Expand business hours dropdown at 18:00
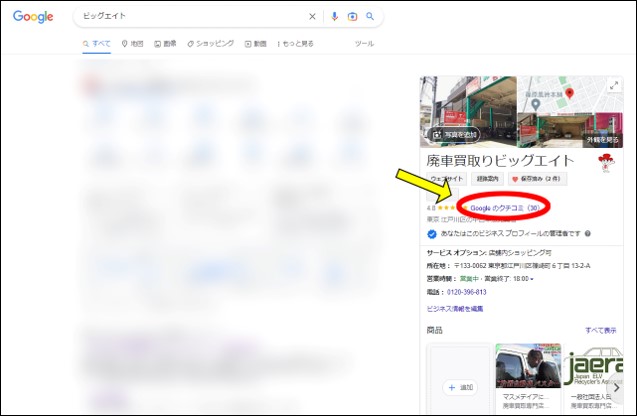Screen dimensions: 637x416 pyautogui.click(x=532, y=279)
